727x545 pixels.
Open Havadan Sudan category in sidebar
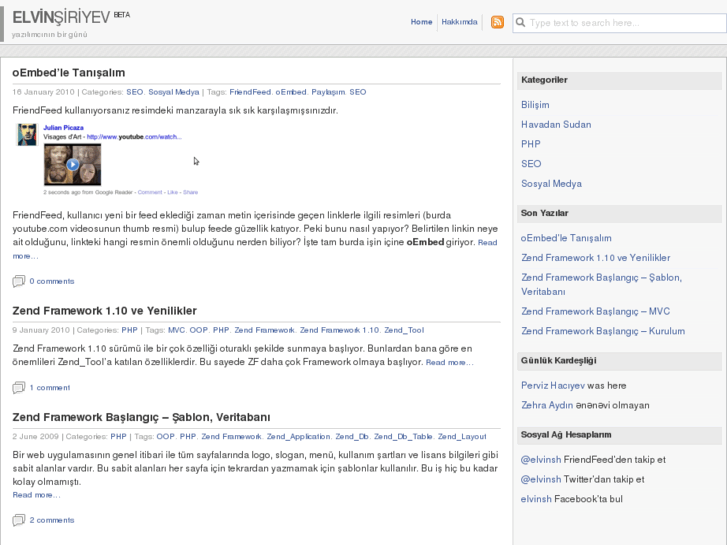(x=556, y=124)
